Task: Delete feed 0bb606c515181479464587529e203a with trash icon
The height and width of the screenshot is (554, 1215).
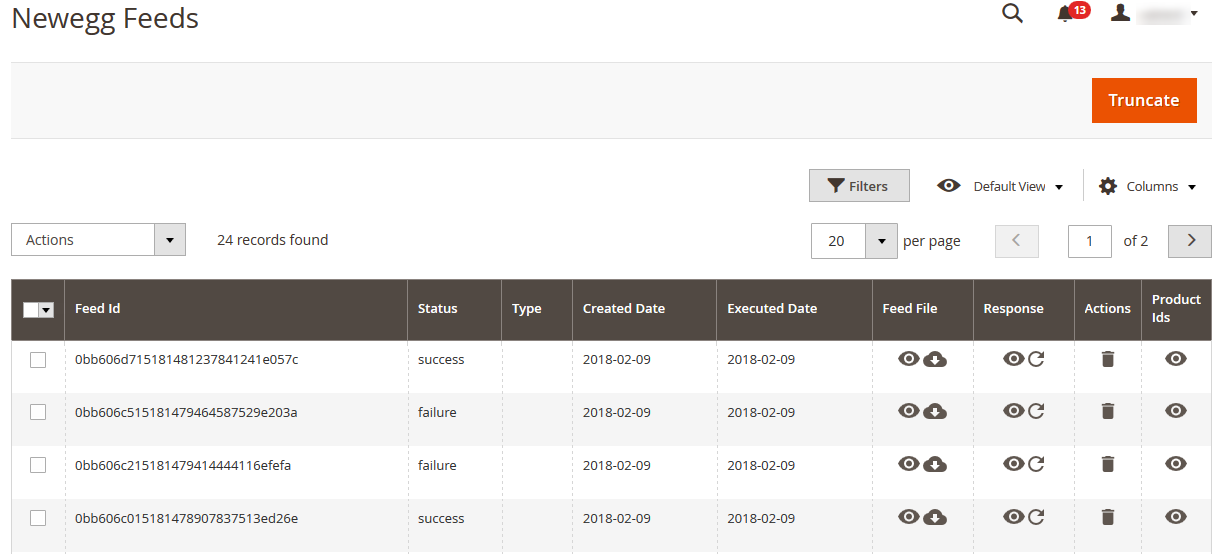Action: pyautogui.click(x=1108, y=410)
